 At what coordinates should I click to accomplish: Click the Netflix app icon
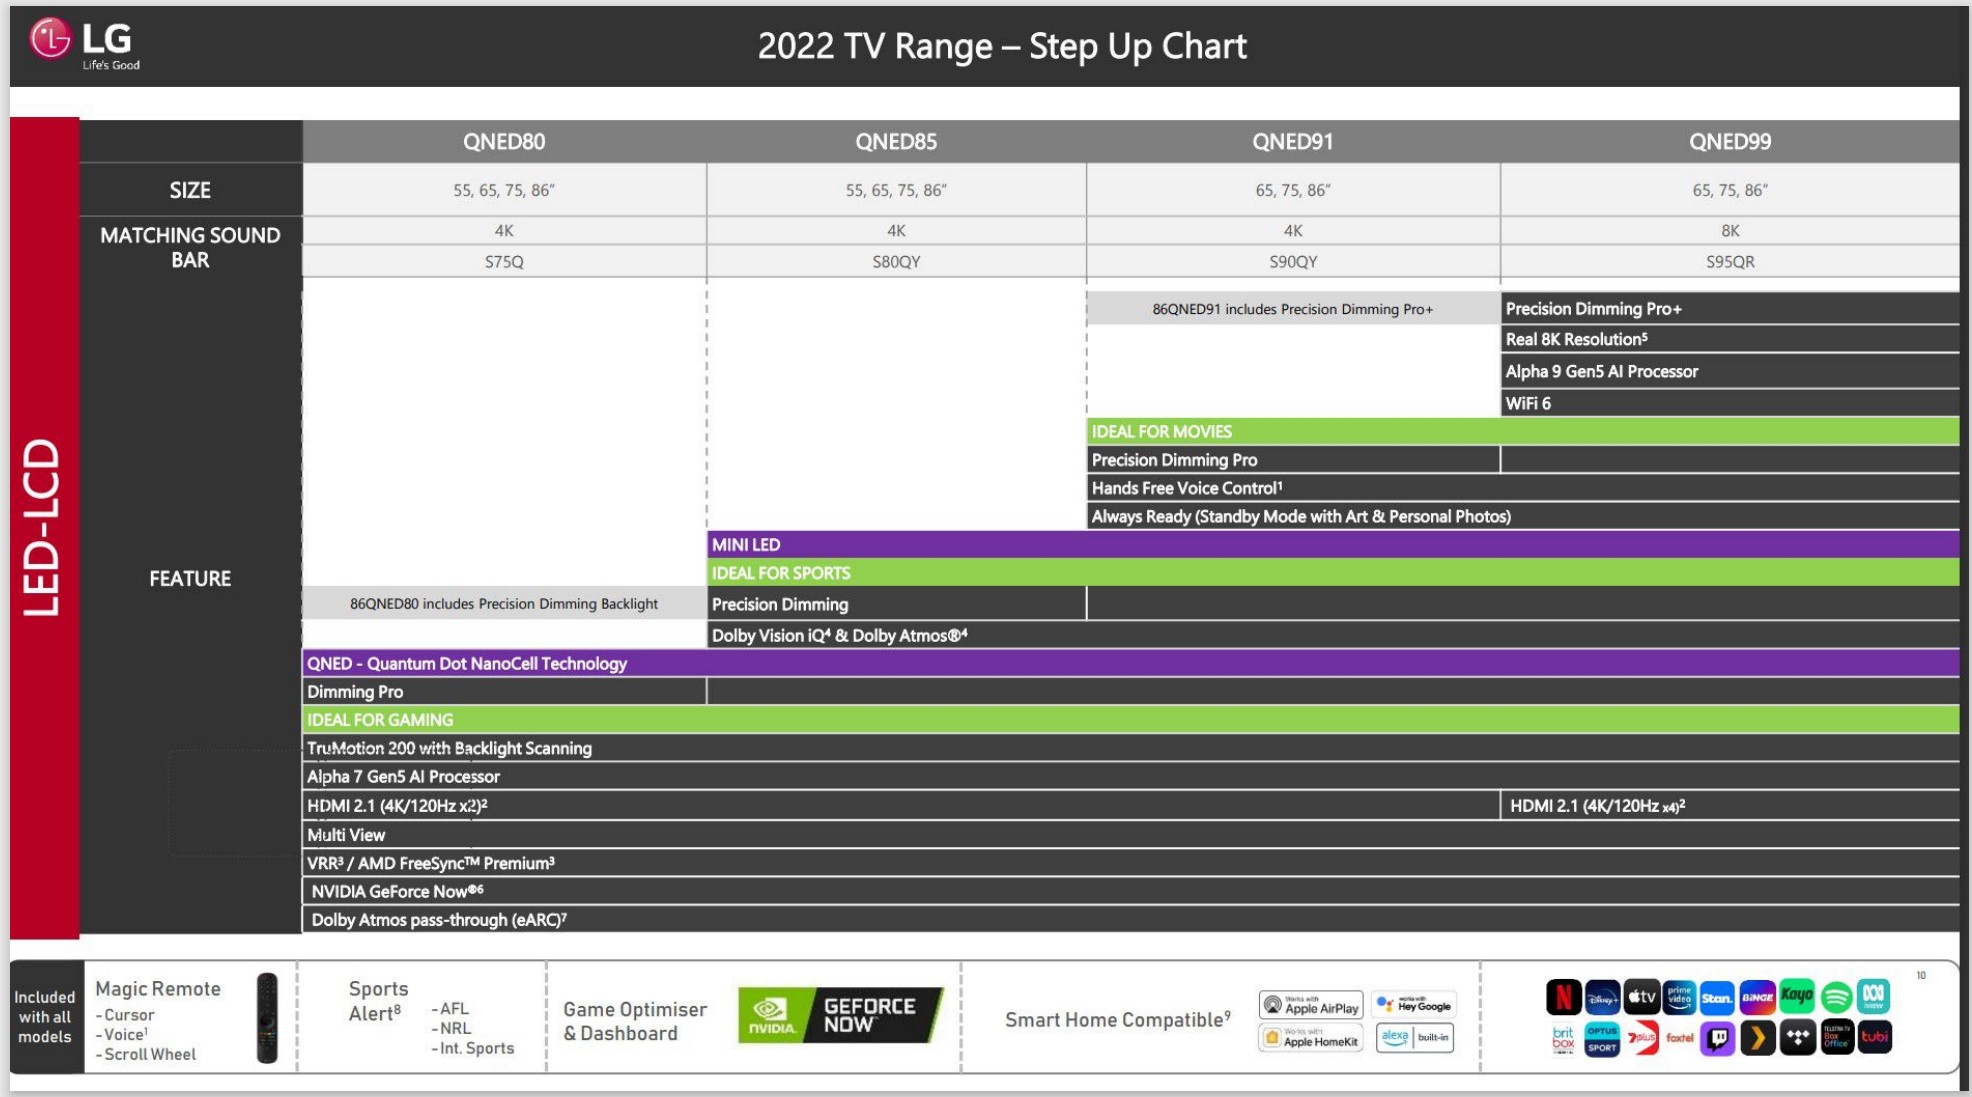[1563, 997]
